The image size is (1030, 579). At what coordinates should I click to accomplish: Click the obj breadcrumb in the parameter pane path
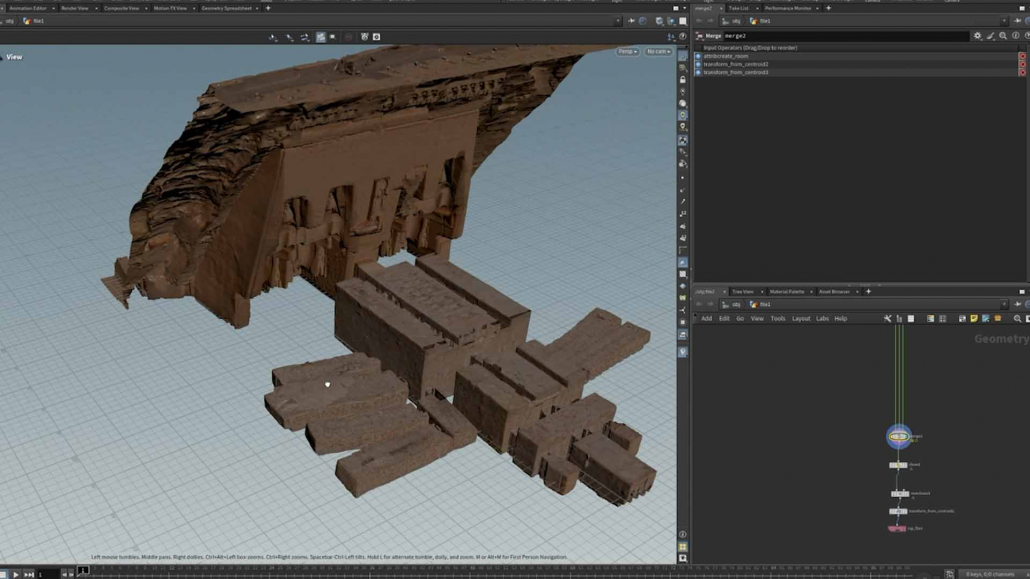(735, 21)
